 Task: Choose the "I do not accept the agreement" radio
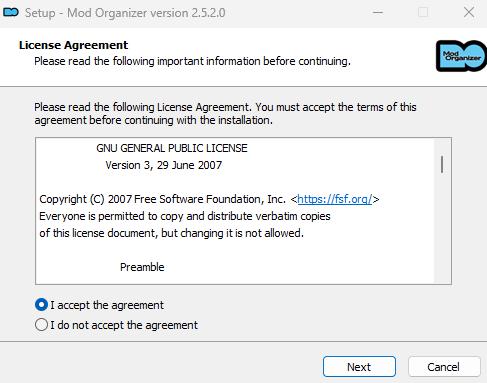41,324
